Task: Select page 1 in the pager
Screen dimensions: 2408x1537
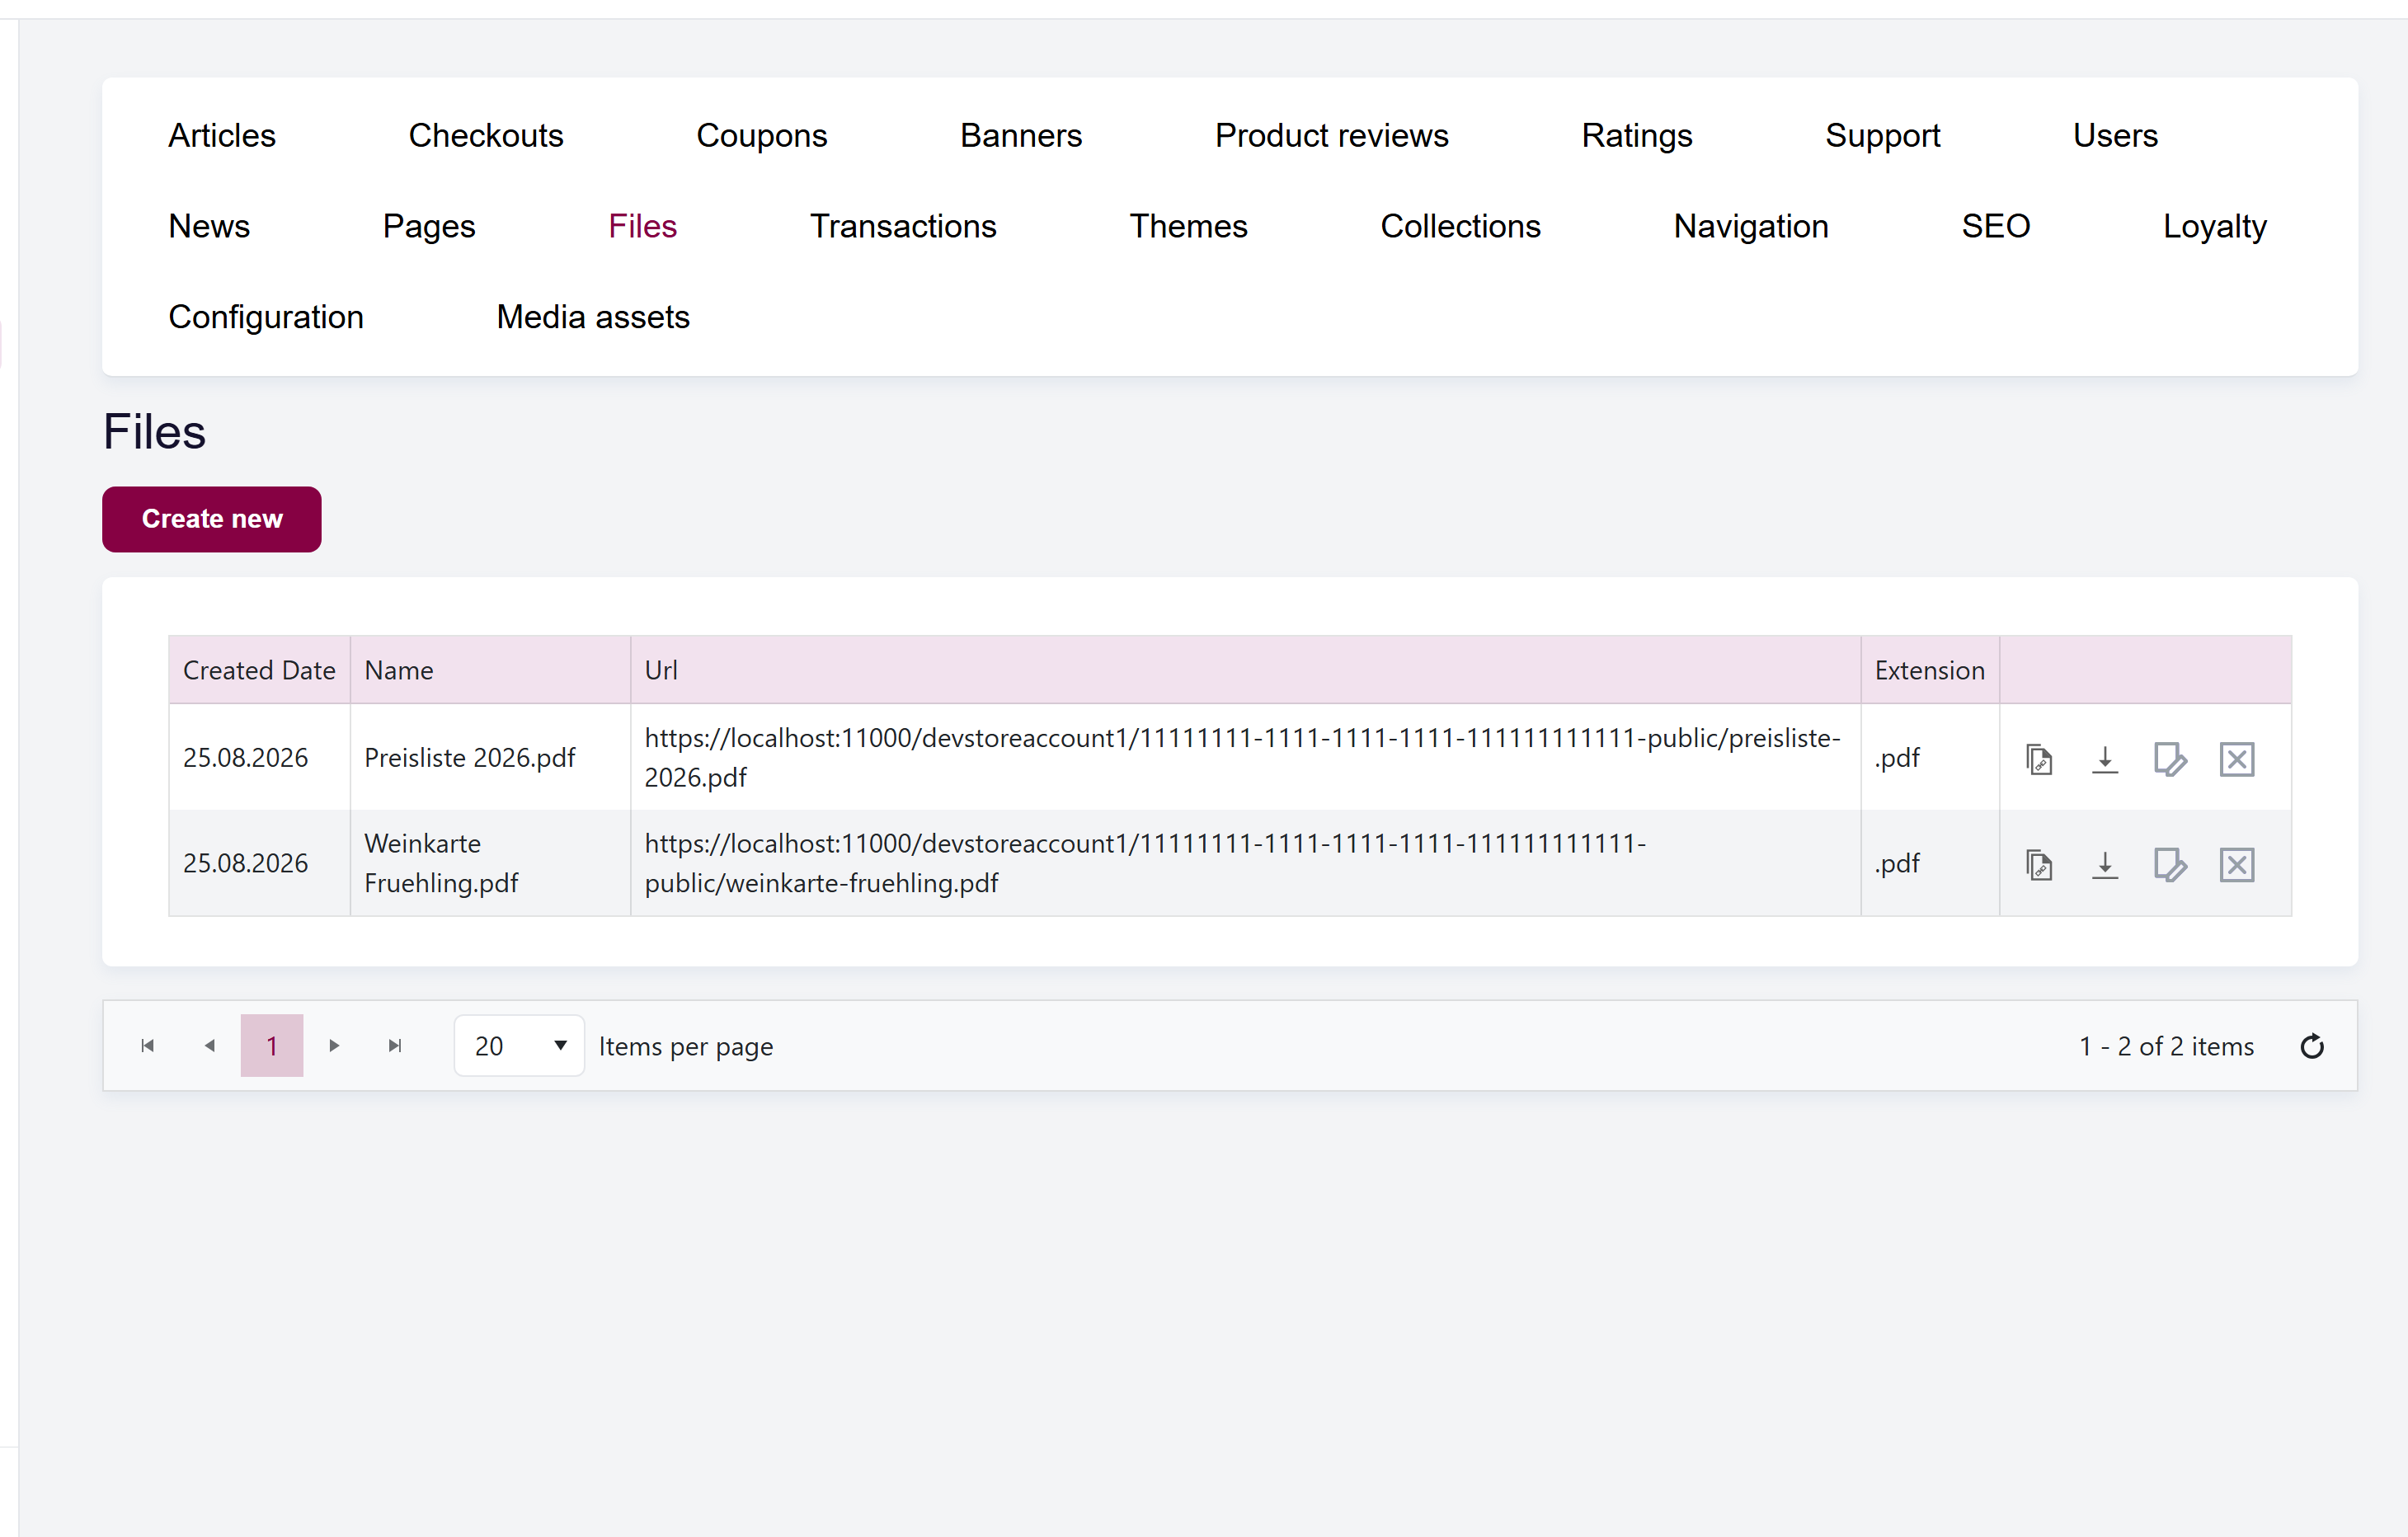Action: (x=272, y=1046)
